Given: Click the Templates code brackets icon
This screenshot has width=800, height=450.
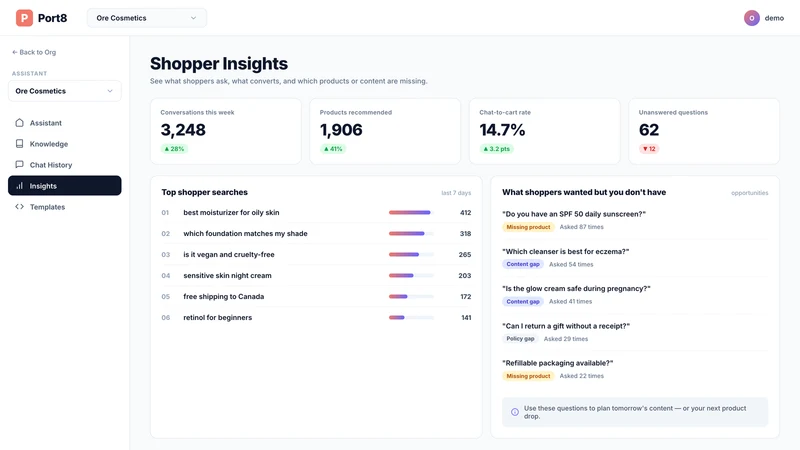Looking at the screenshot, I should [19, 207].
